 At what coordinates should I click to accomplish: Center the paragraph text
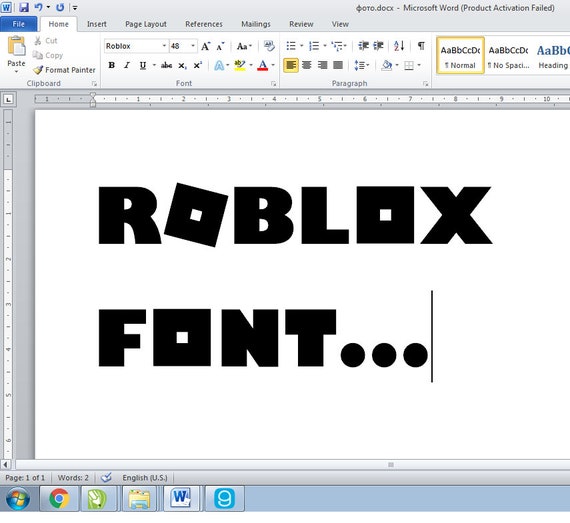pyautogui.click(x=307, y=65)
